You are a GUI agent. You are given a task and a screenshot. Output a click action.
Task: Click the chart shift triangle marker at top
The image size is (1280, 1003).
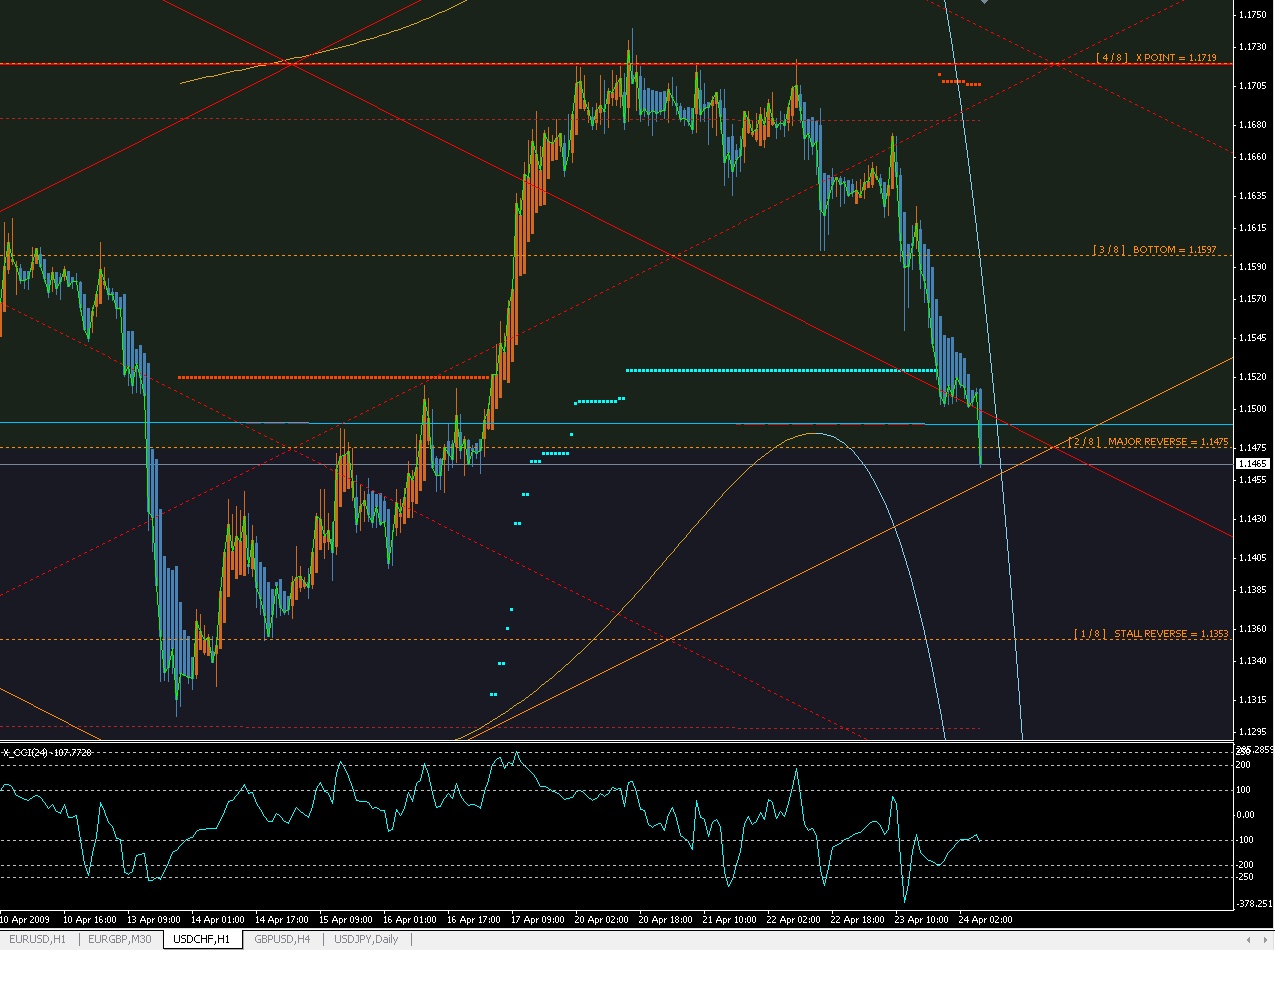[985, 2]
